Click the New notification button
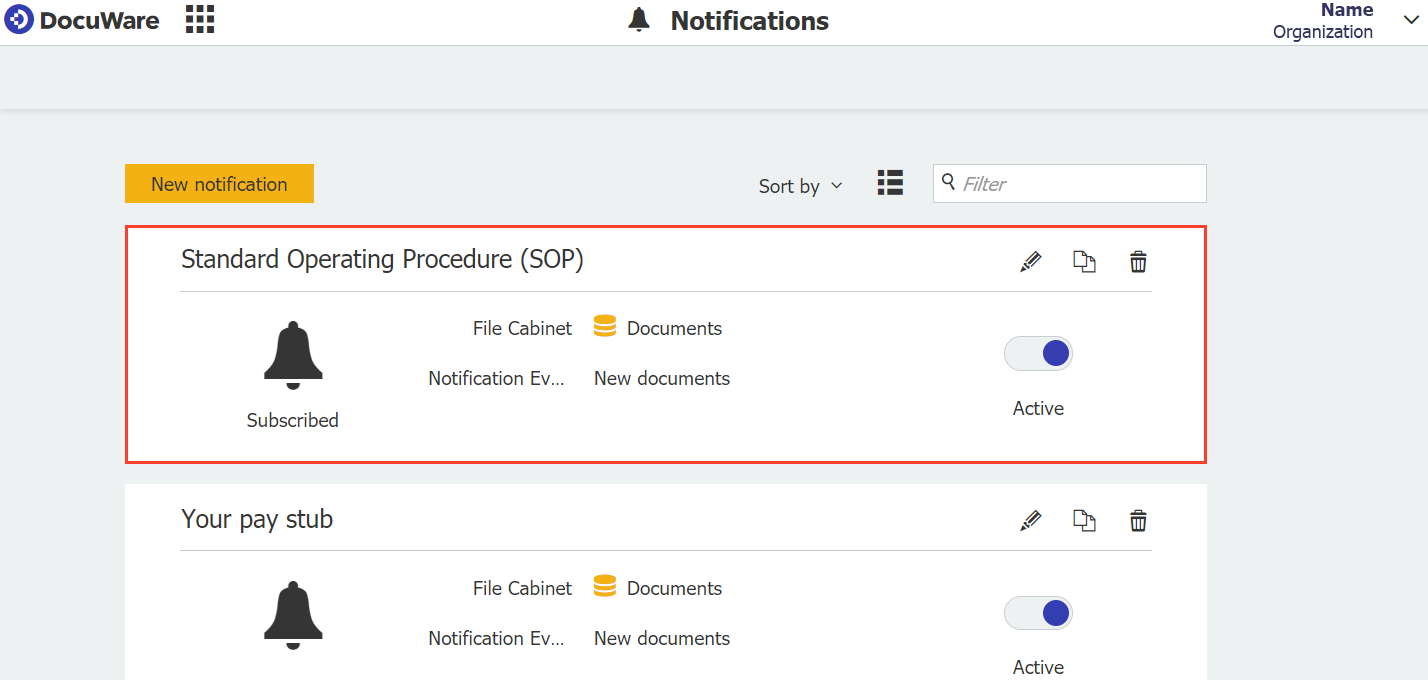Viewport: 1428px width, 680px height. coord(219,184)
